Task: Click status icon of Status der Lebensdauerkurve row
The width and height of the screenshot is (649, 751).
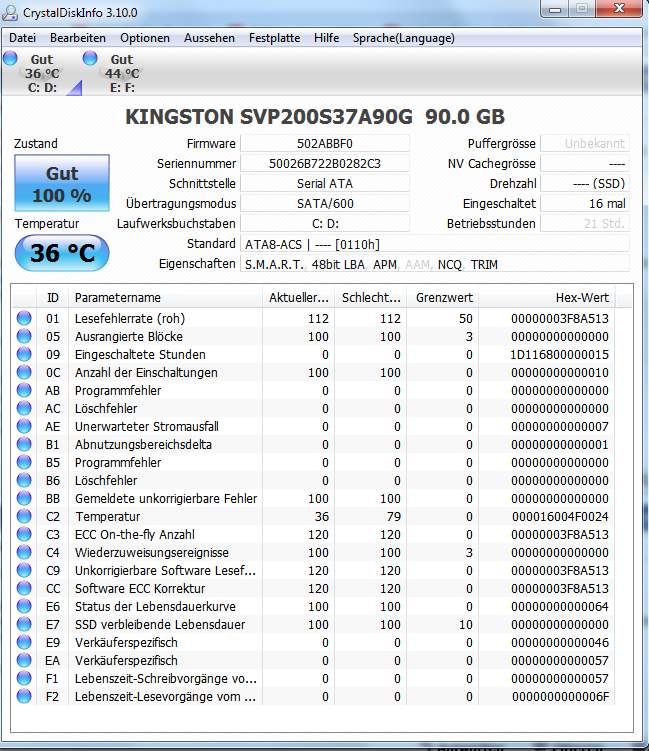Action: [x=24, y=606]
